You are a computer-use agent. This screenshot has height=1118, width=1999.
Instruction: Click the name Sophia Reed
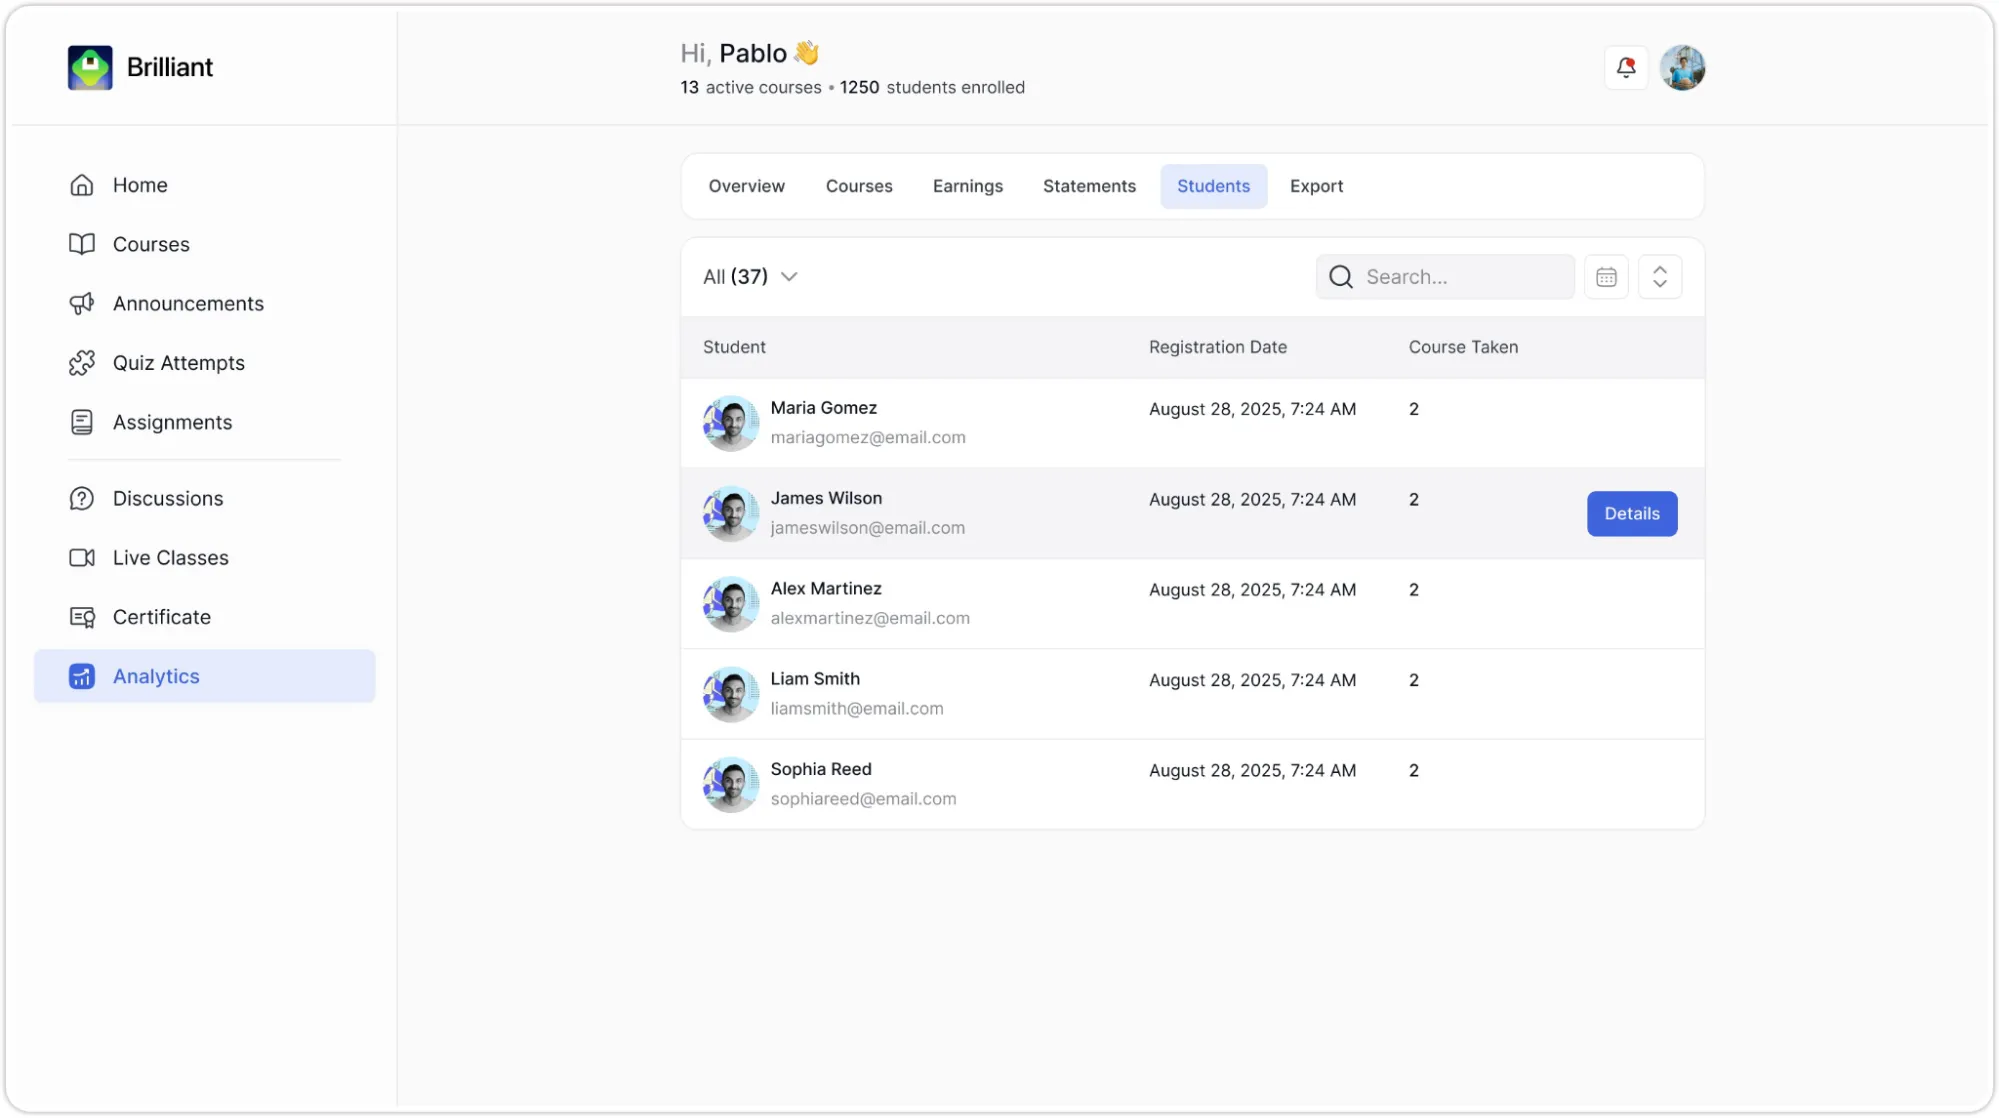pos(821,769)
